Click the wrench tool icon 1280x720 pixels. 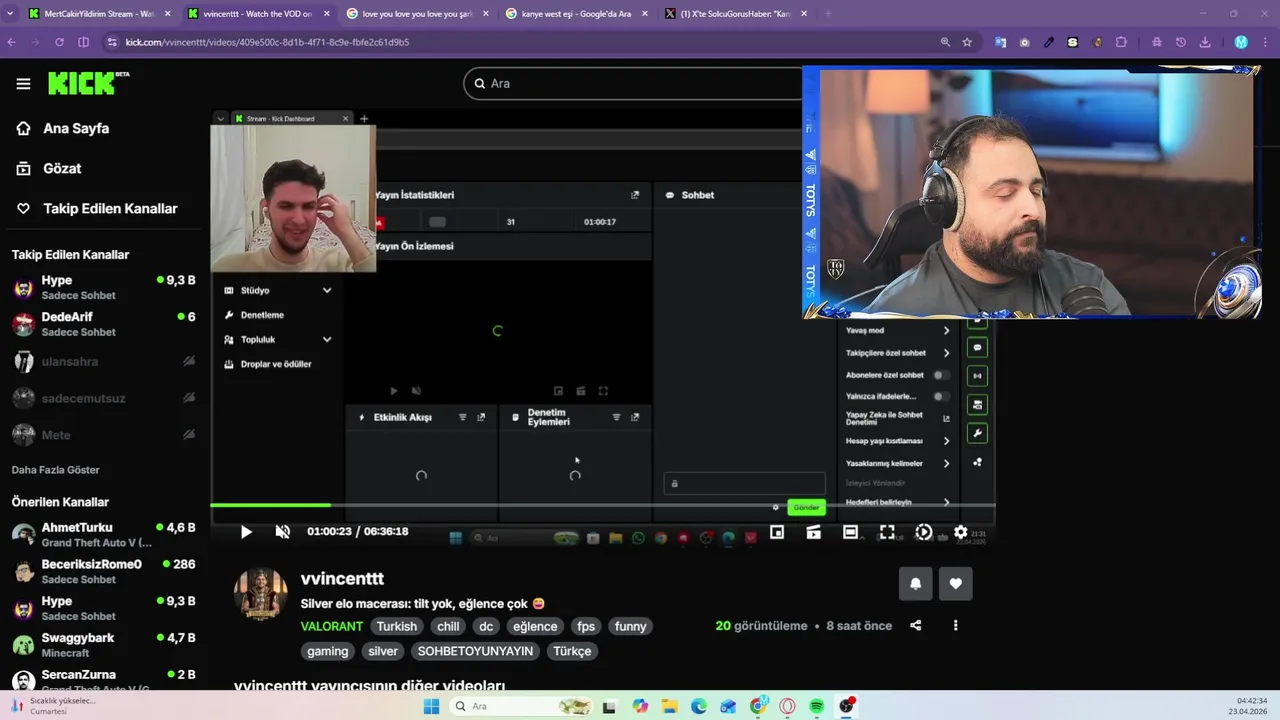(977, 433)
